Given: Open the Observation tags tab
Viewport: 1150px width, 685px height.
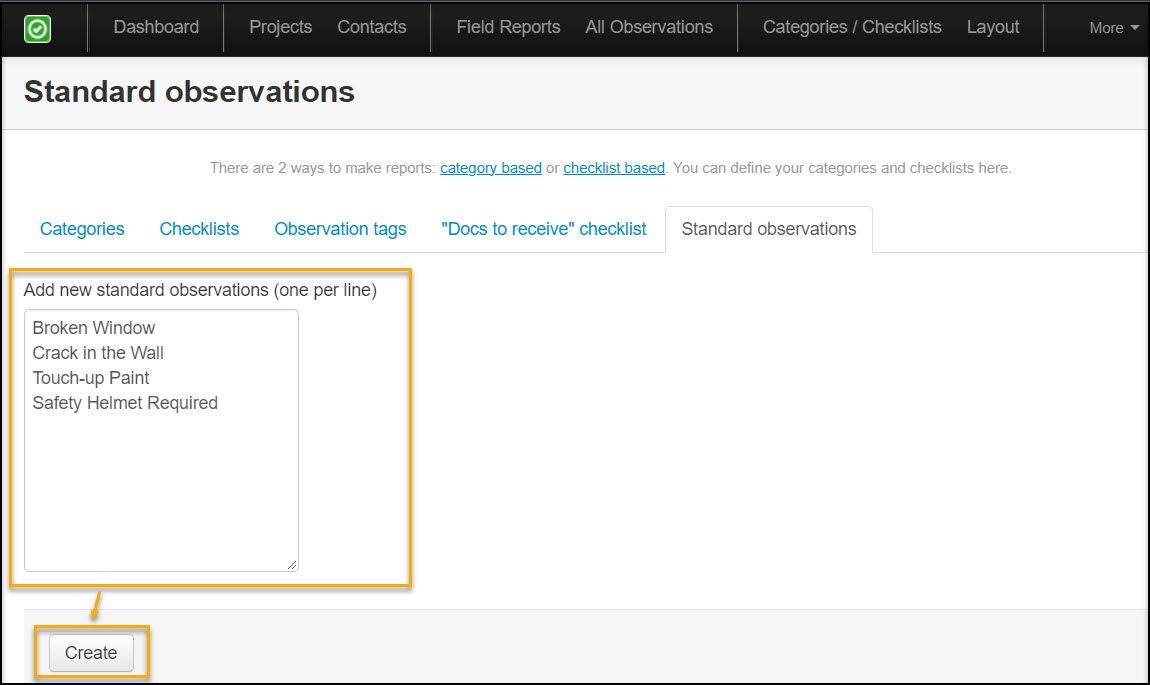Looking at the screenshot, I should [340, 229].
